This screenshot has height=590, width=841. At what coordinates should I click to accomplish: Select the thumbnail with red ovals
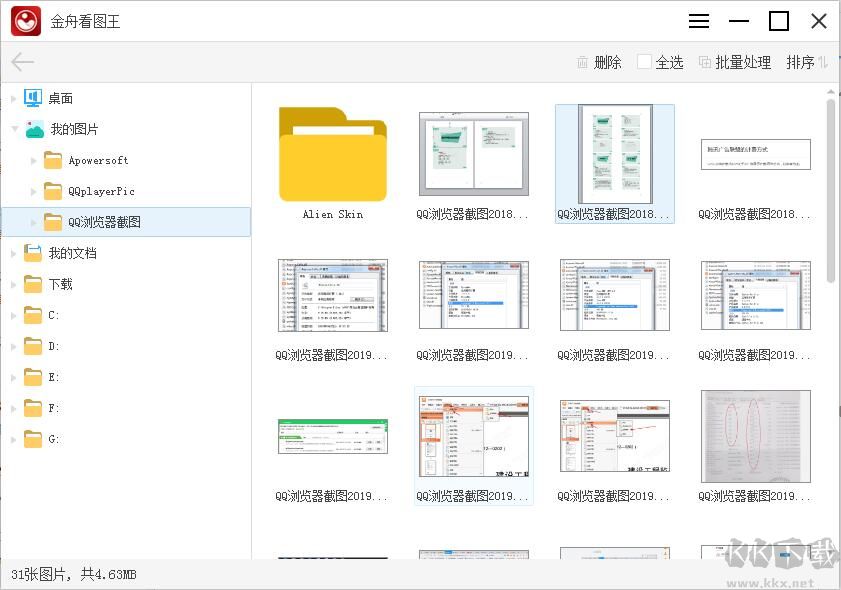[756, 436]
